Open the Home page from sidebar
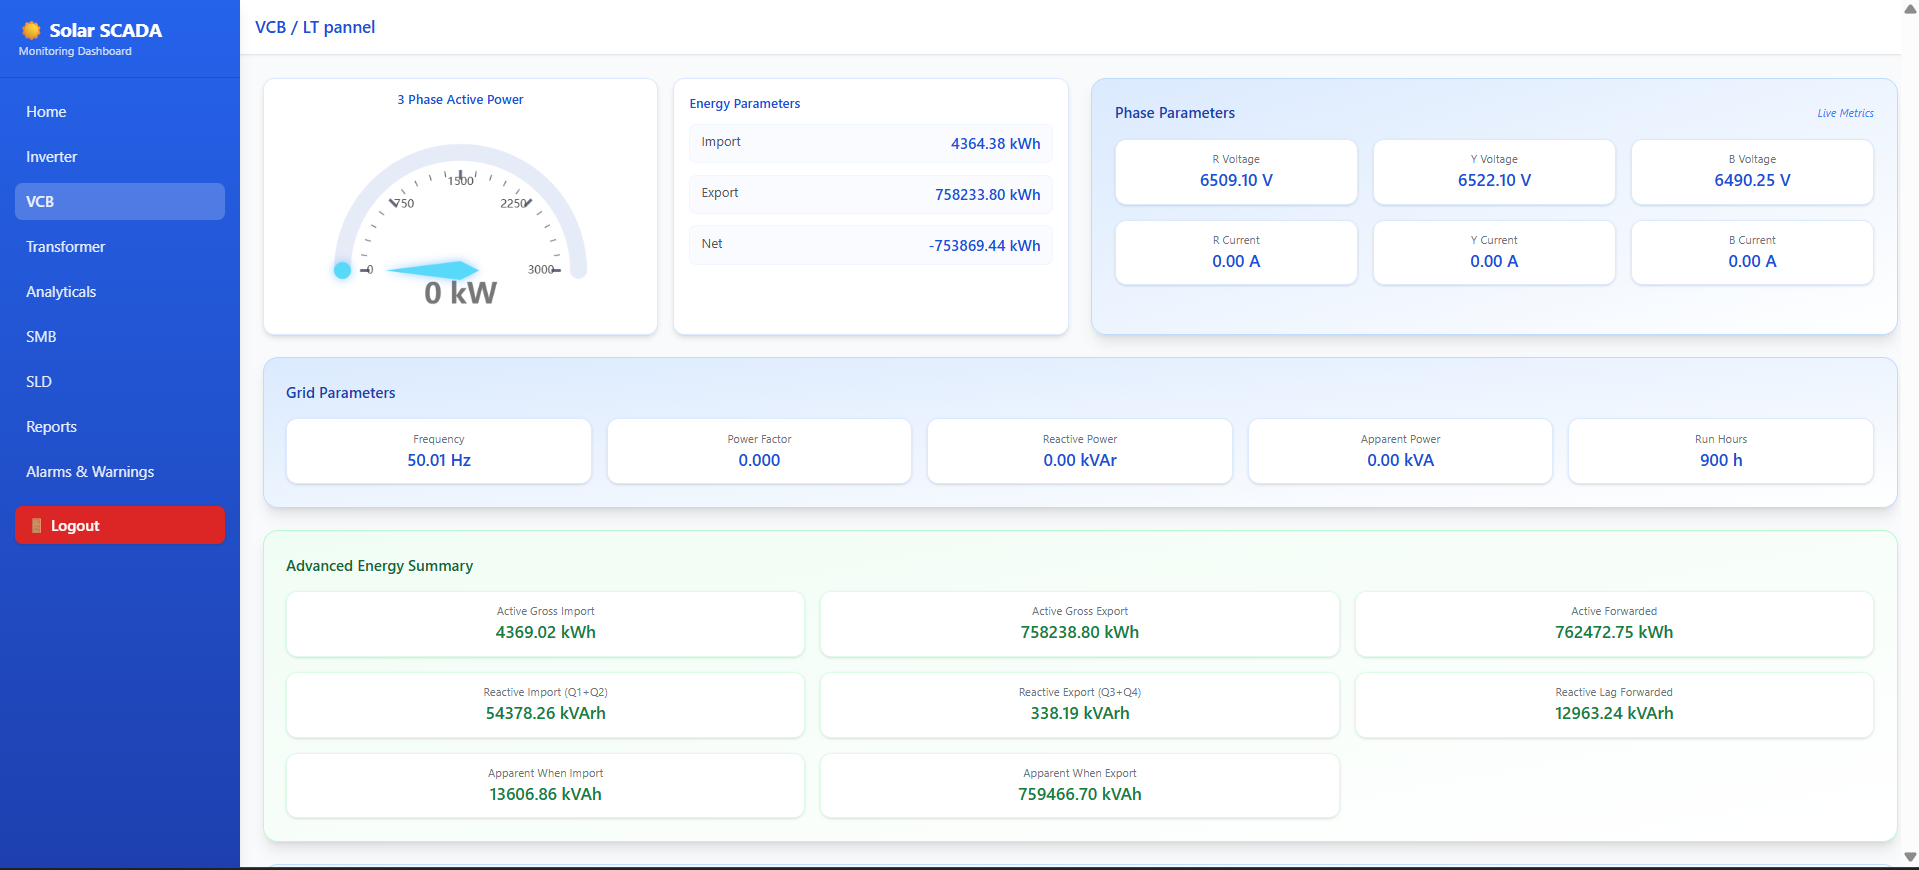Viewport: 1919px width, 870px height. [x=46, y=112]
